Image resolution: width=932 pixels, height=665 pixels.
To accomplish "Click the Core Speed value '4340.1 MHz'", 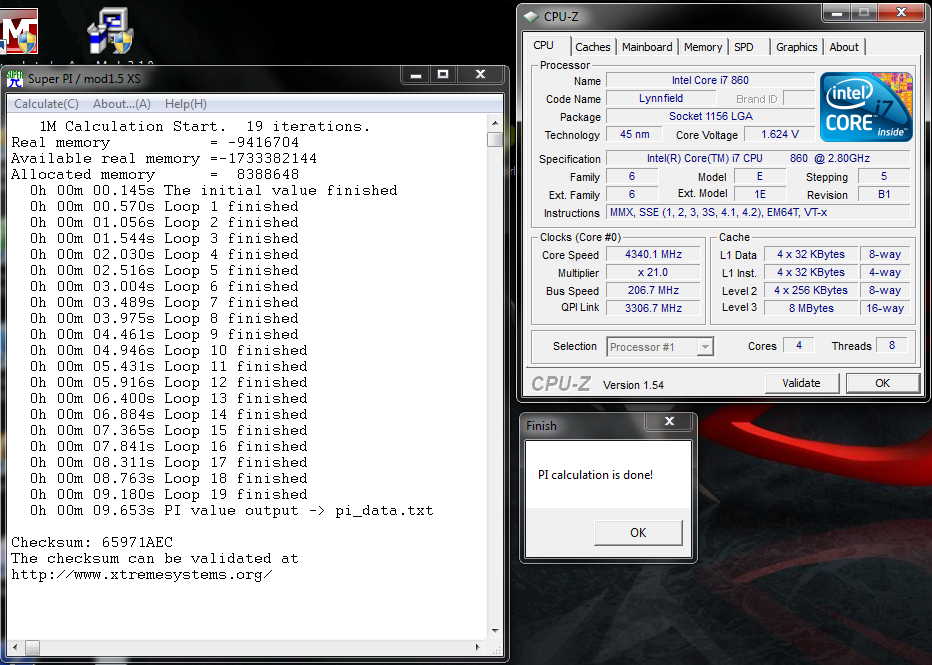I will pyautogui.click(x=653, y=254).
